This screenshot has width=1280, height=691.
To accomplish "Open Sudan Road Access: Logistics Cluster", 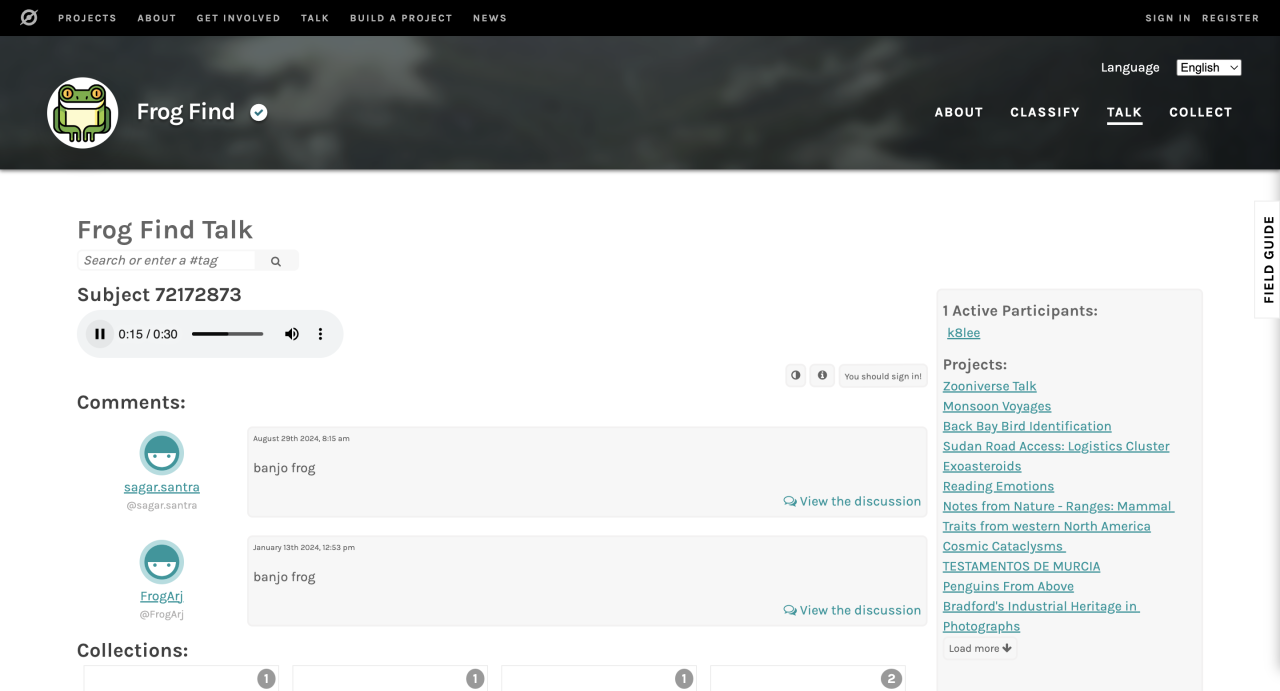I will coord(1056,446).
